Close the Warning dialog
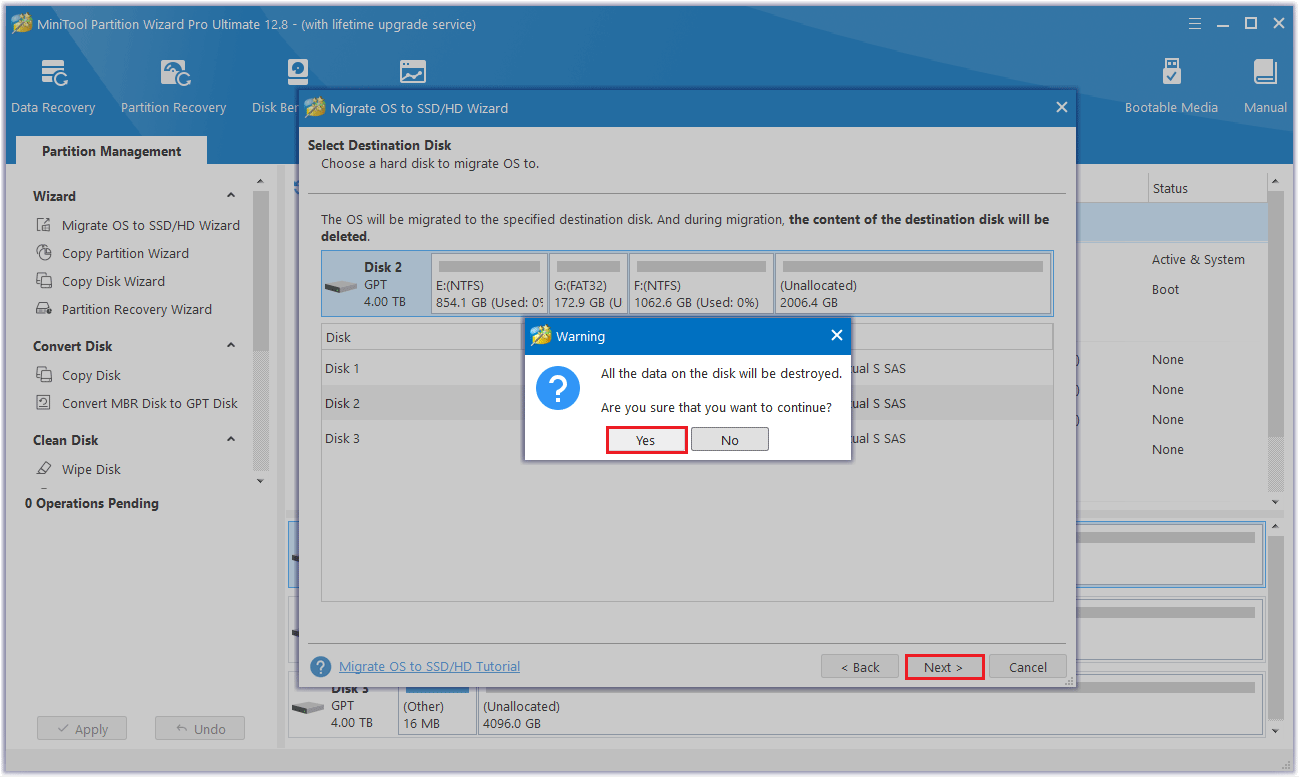 837,336
